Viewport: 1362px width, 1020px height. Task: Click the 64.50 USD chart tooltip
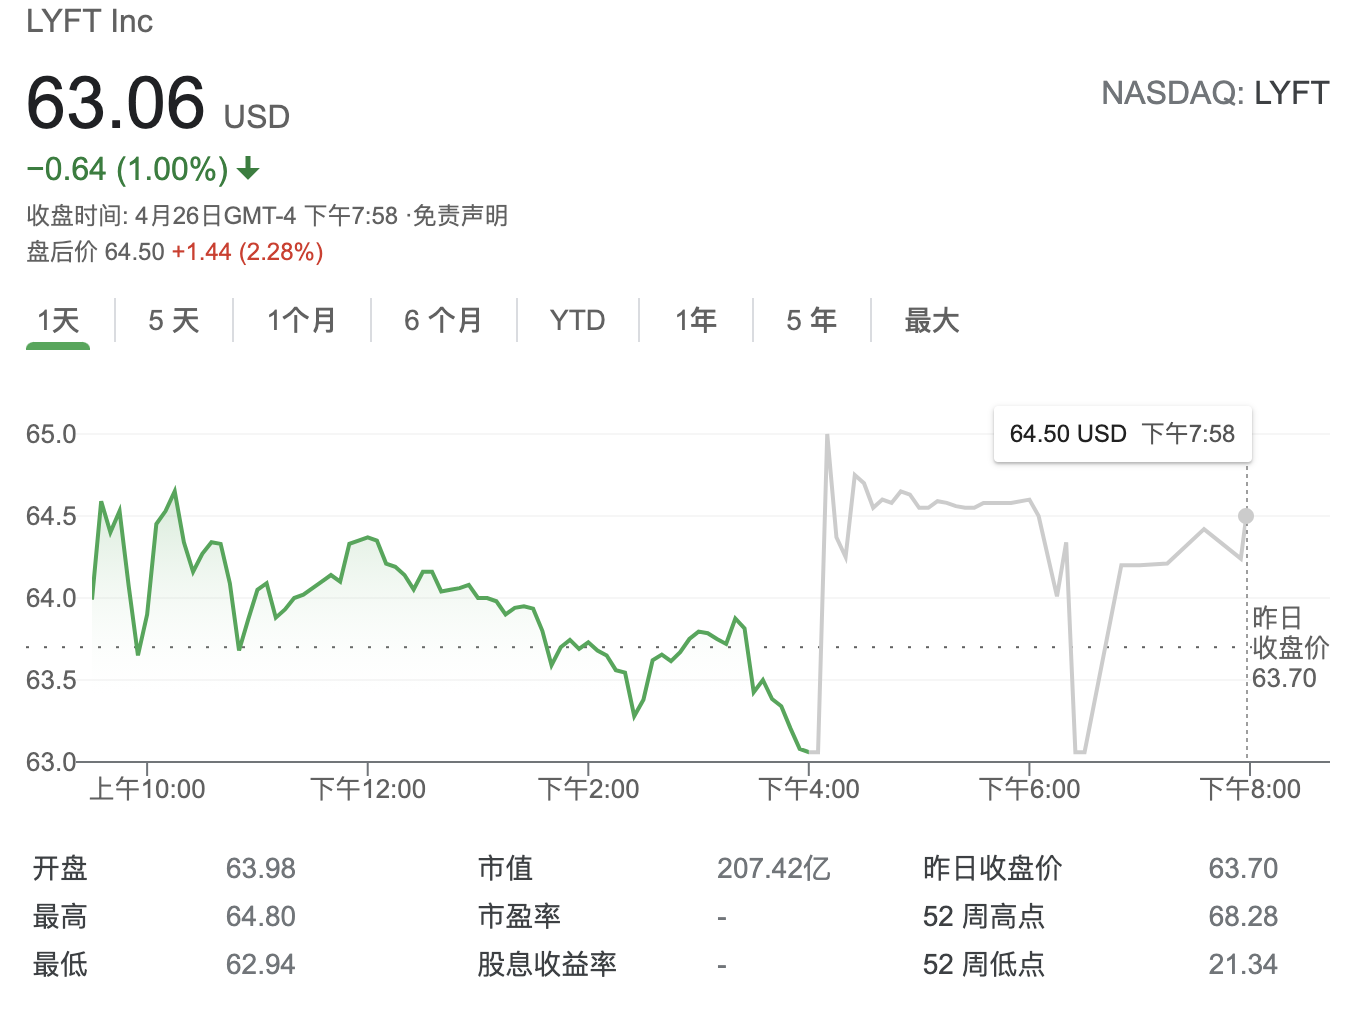pos(1122,434)
